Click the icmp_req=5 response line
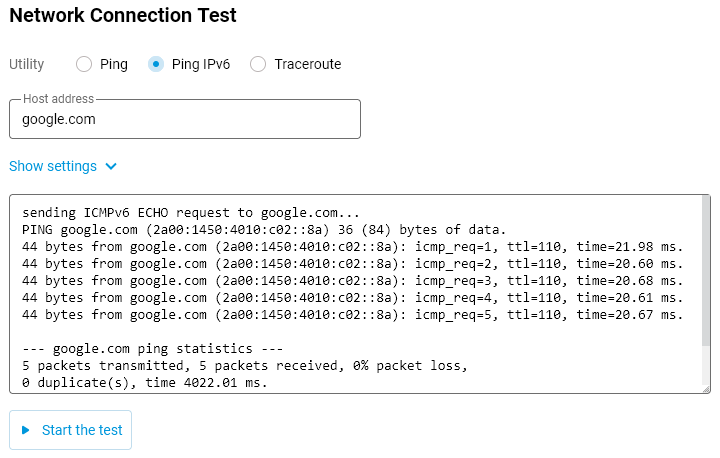The image size is (720, 458). click(x=350, y=315)
